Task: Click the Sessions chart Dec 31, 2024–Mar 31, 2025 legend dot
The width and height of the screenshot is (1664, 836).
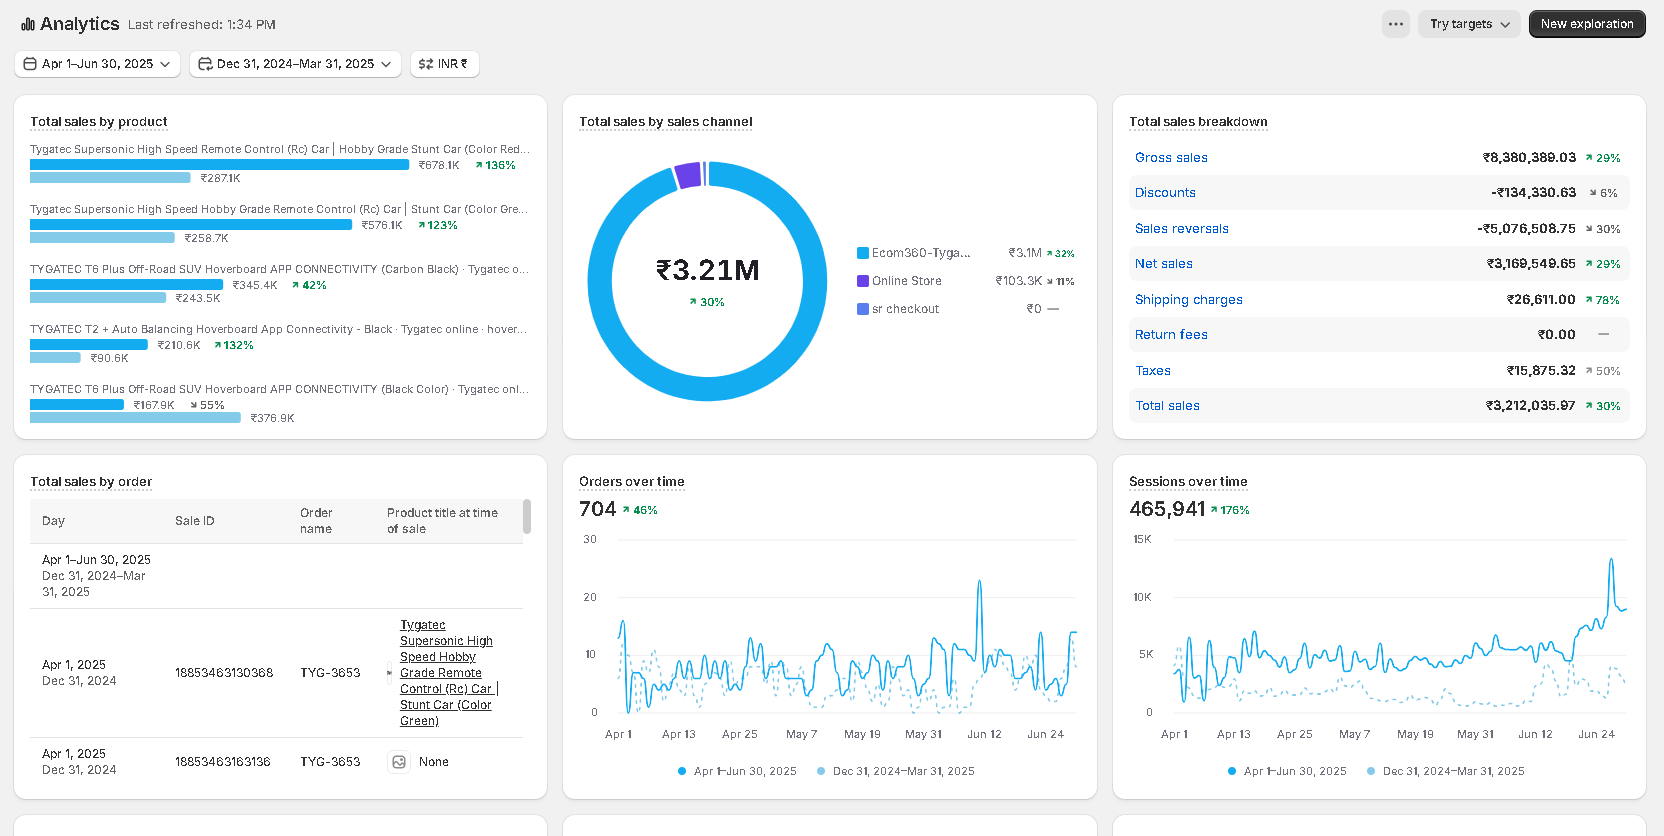Action: click(x=1371, y=771)
